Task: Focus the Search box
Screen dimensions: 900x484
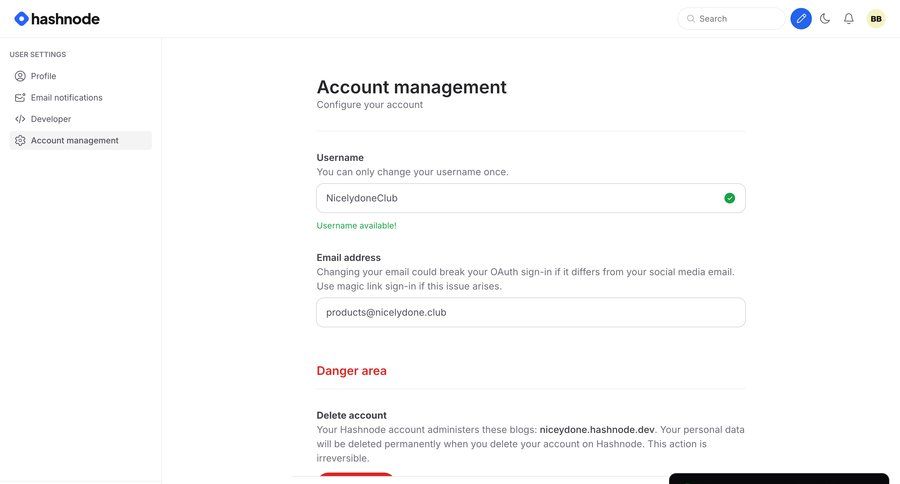Action: (x=731, y=19)
